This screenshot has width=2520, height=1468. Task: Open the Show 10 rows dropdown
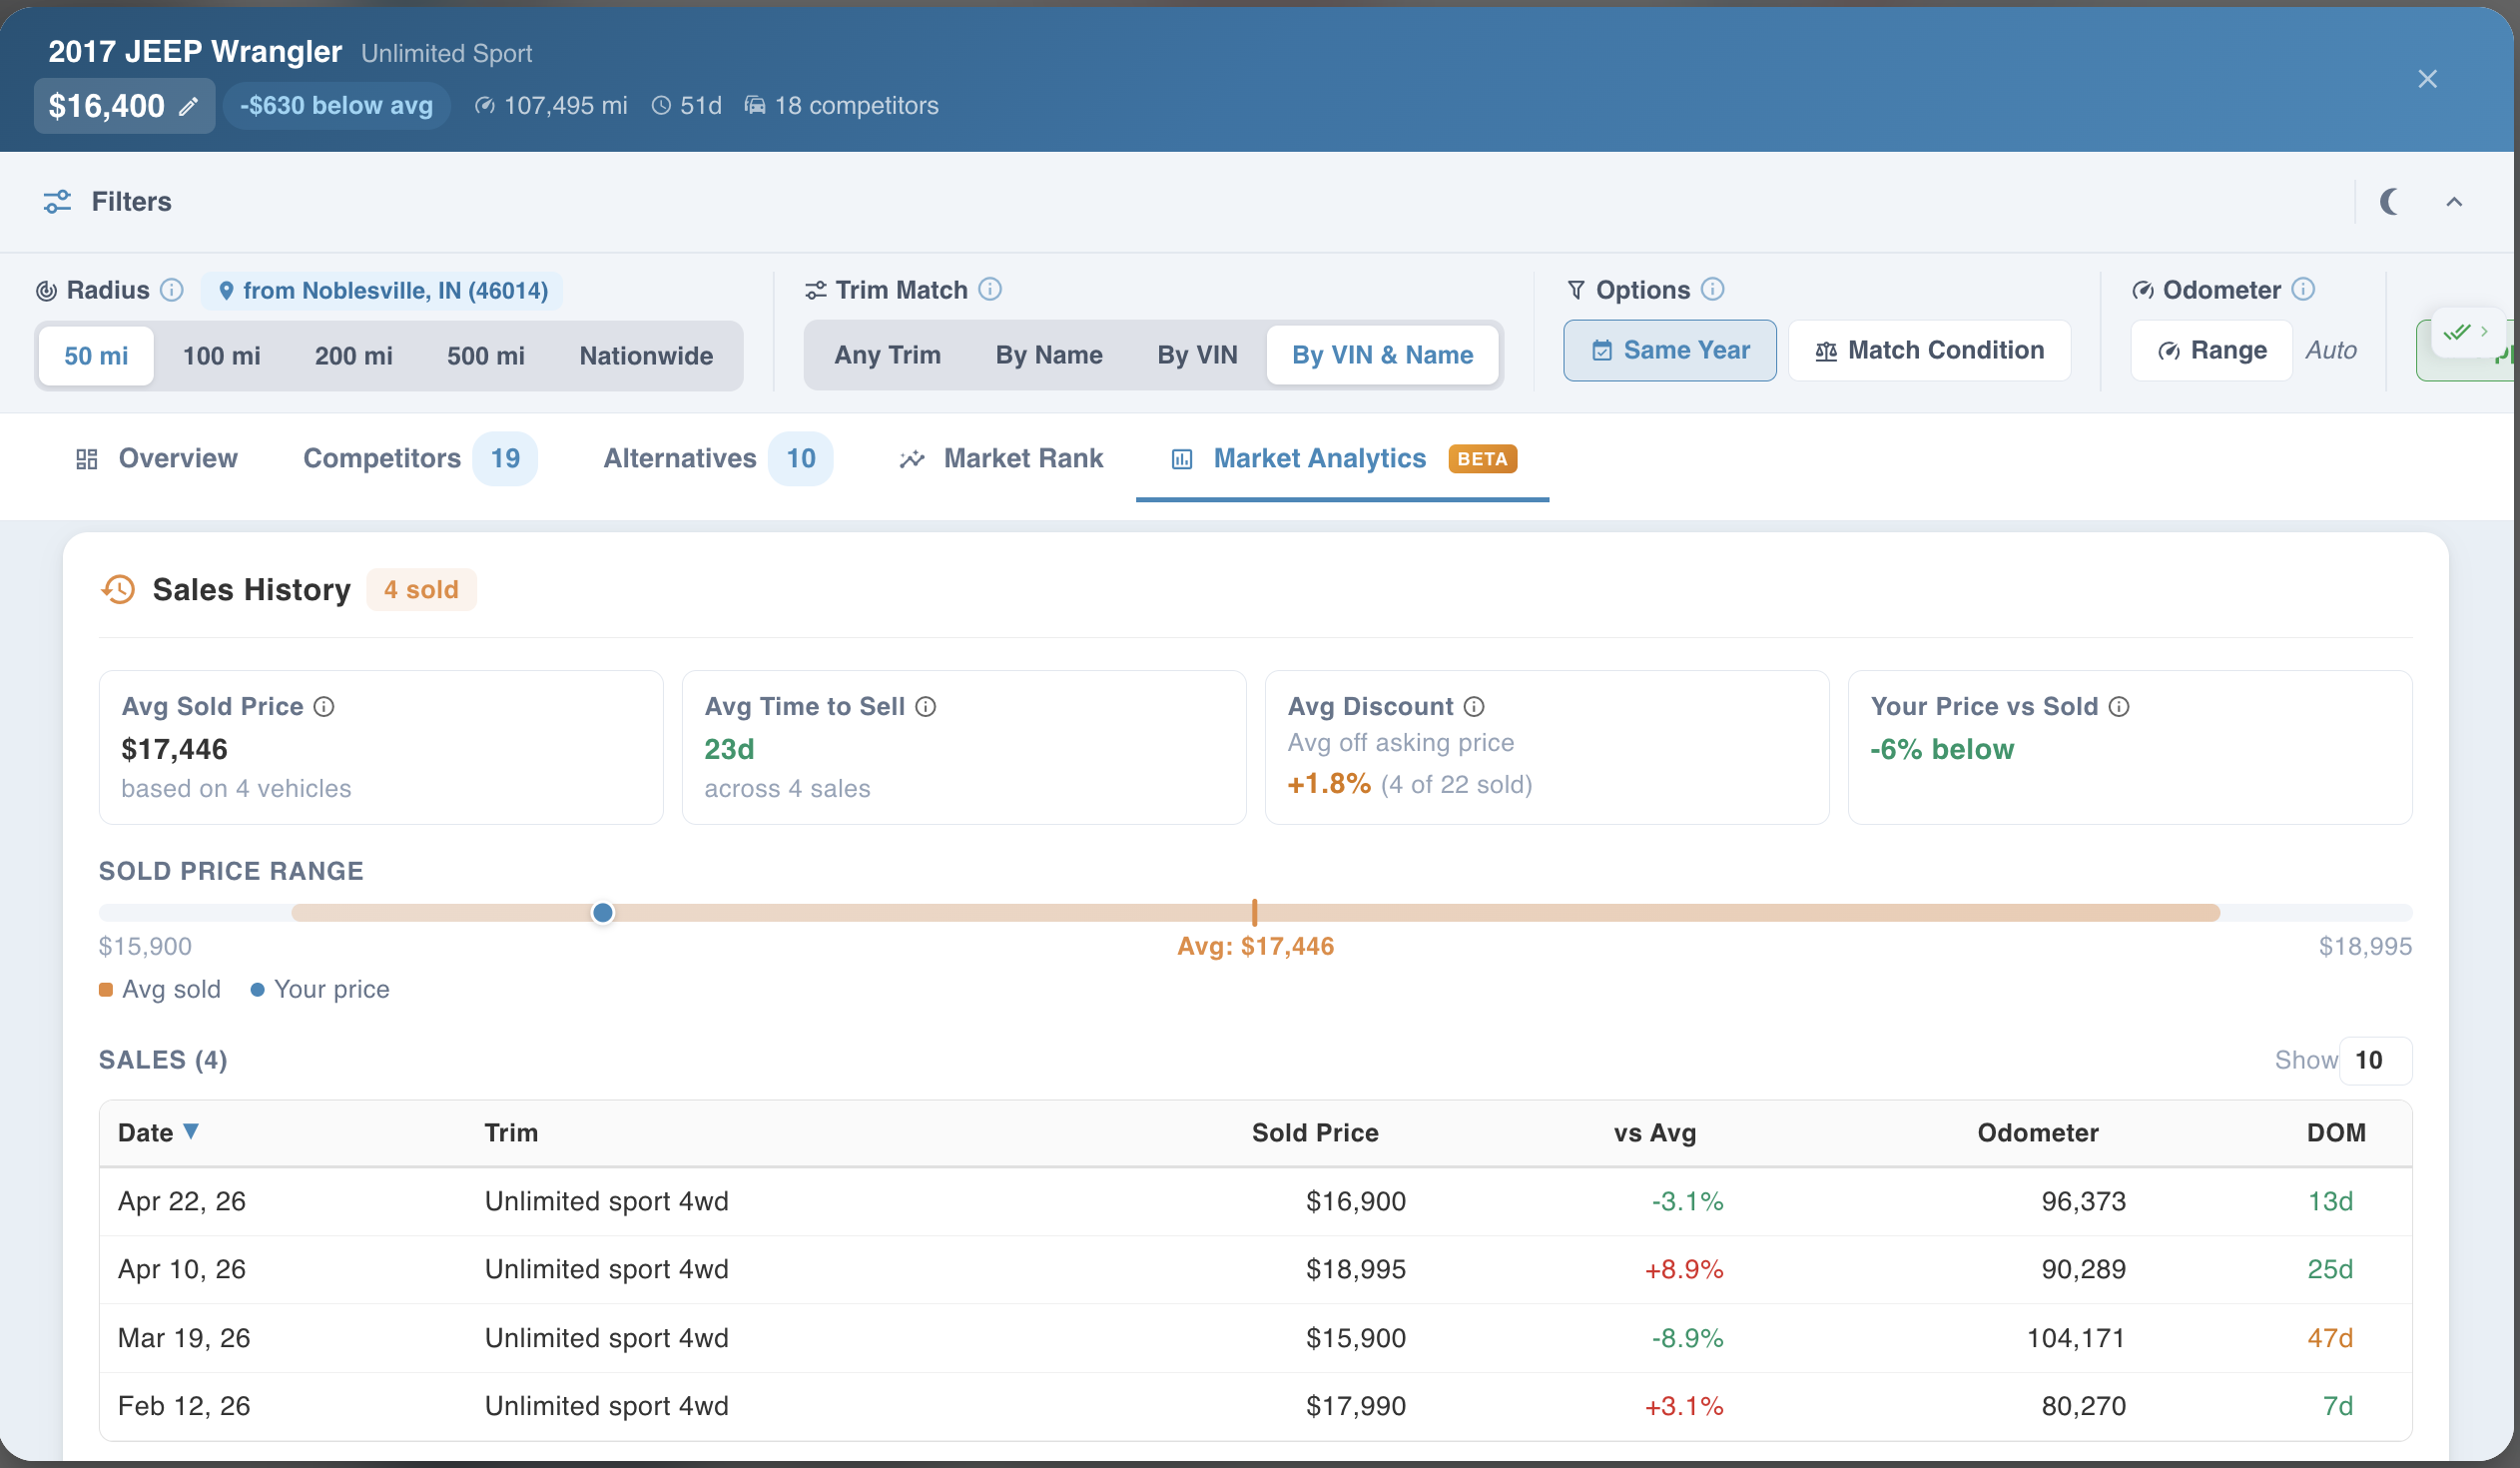click(2374, 1061)
